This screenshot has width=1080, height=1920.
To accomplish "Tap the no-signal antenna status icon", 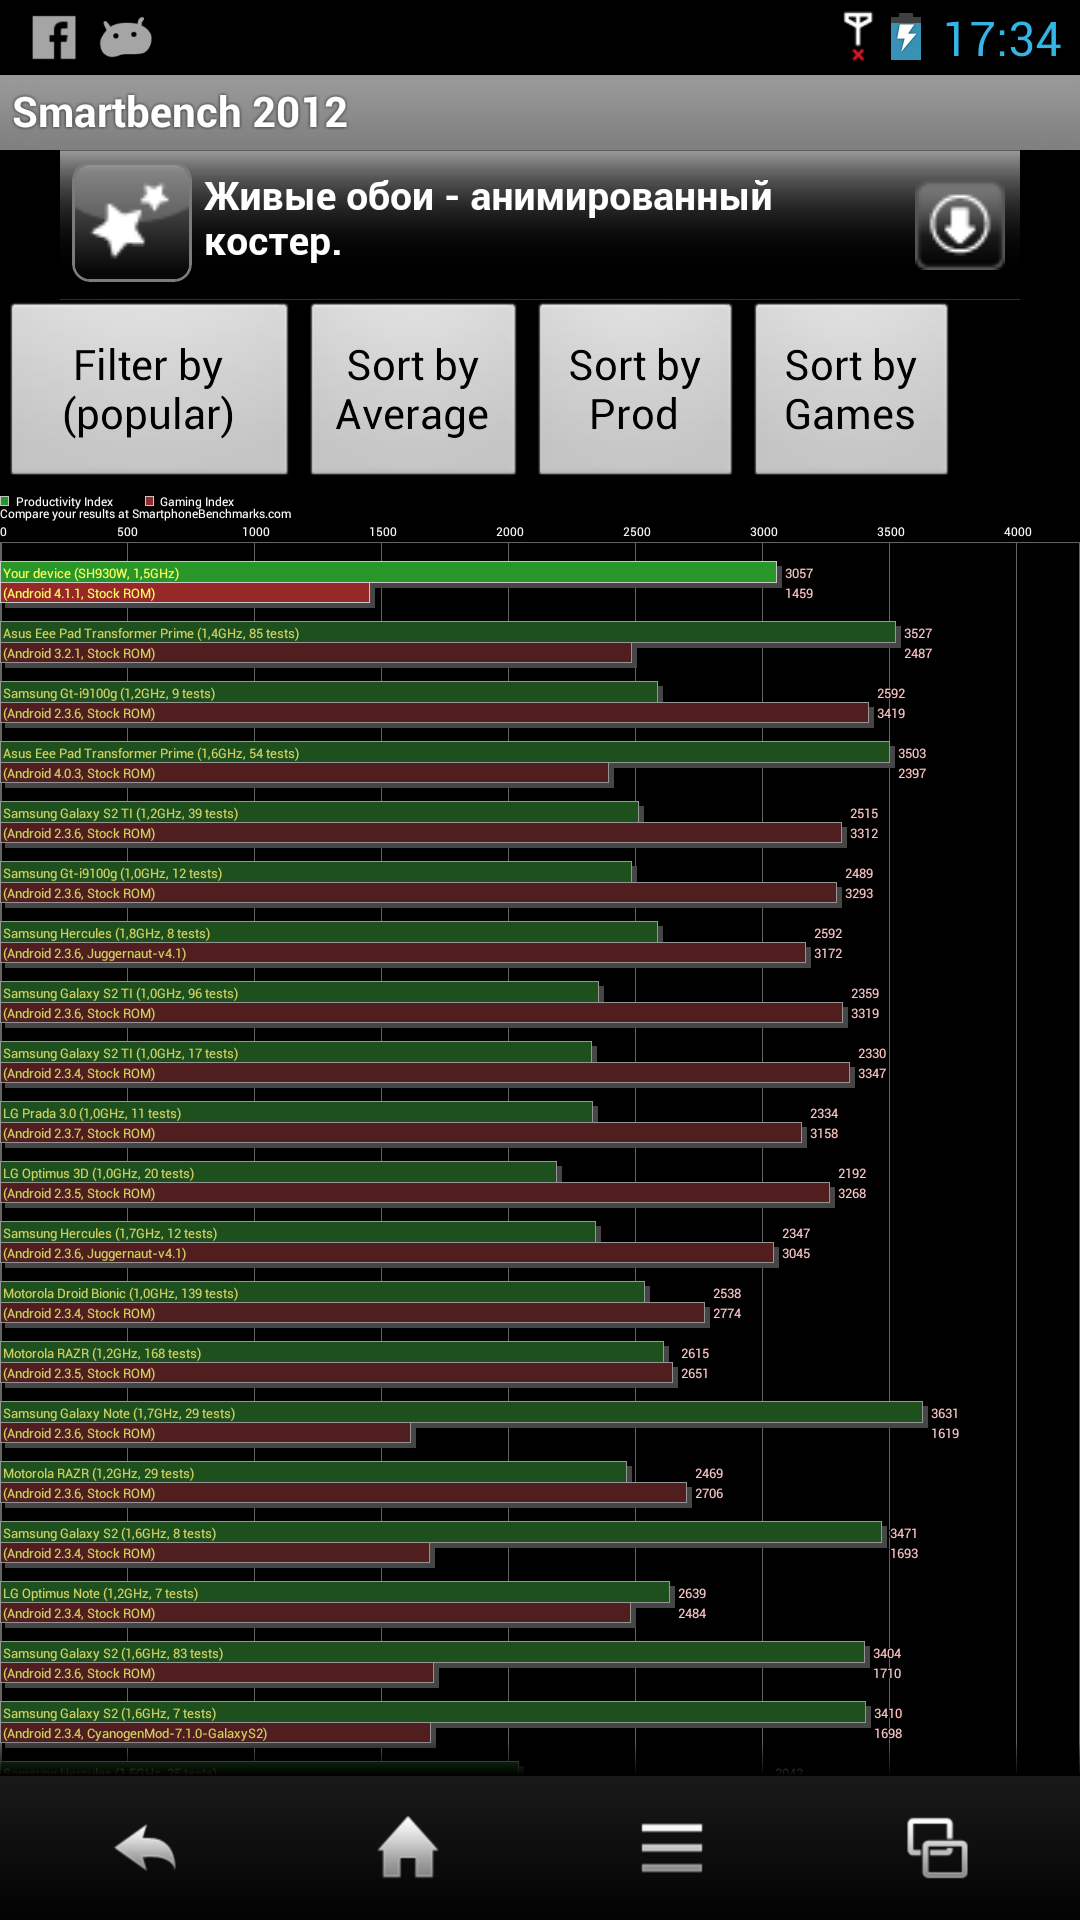I will tap(857, 37).
